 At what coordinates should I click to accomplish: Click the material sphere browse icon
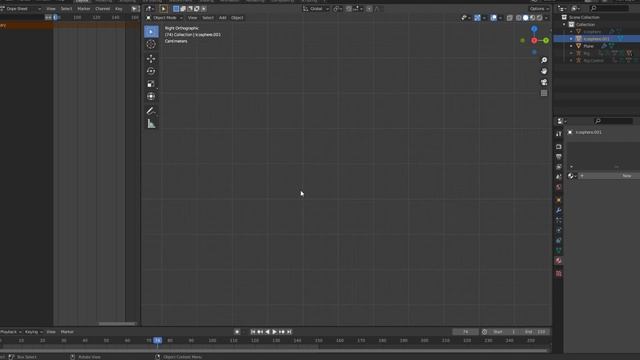coord(571,176)
